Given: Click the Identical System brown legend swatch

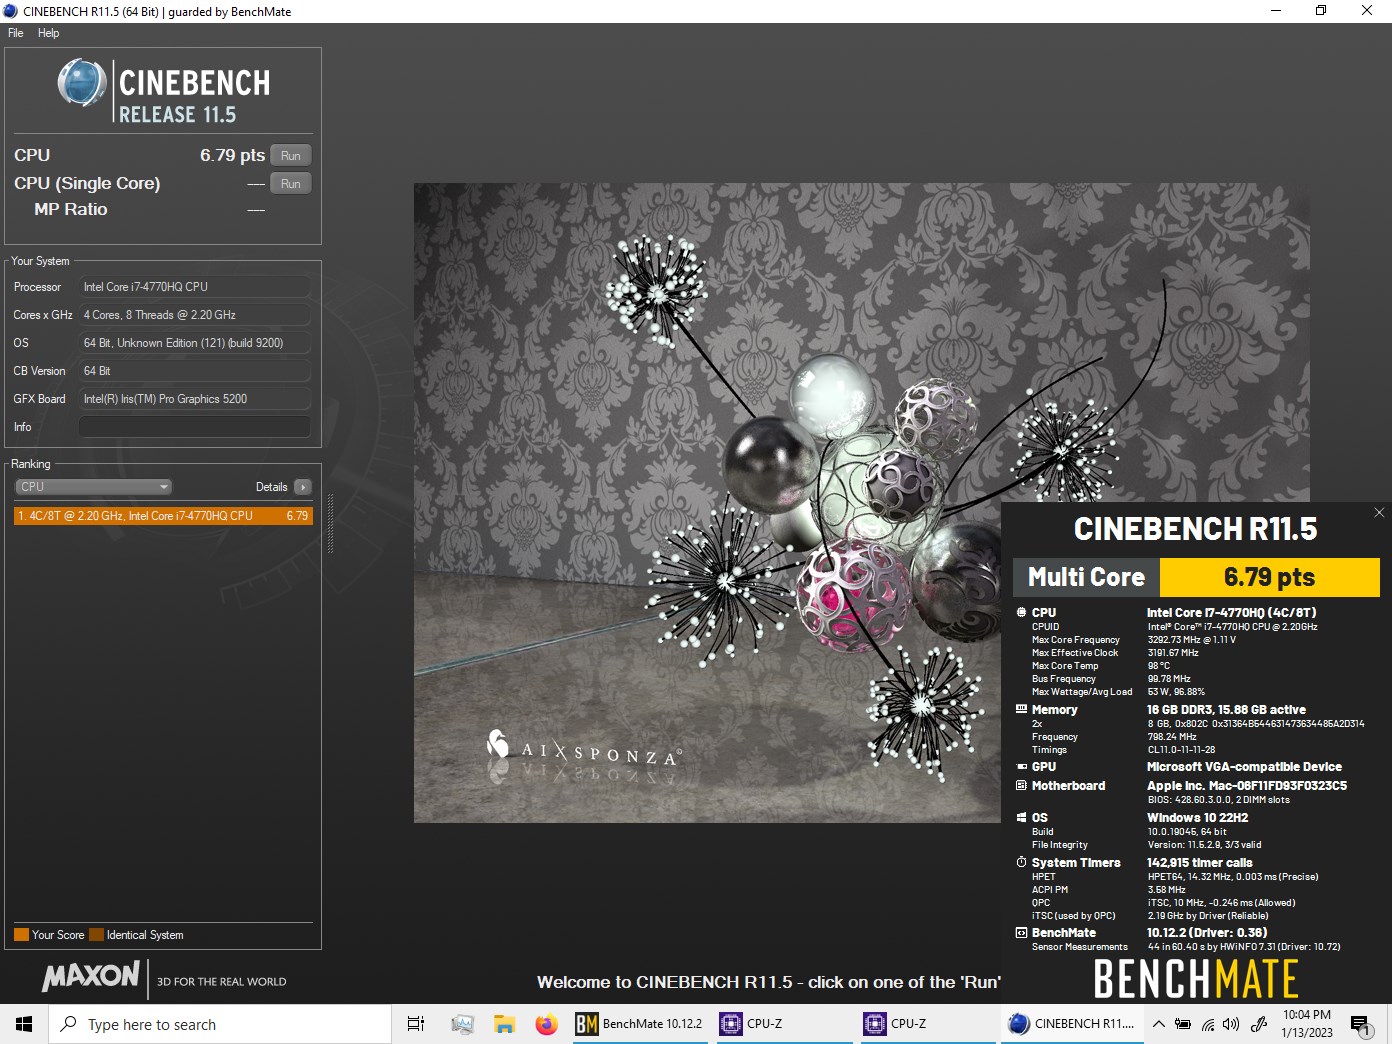Looking at the screenshot, I should [96, 935].
